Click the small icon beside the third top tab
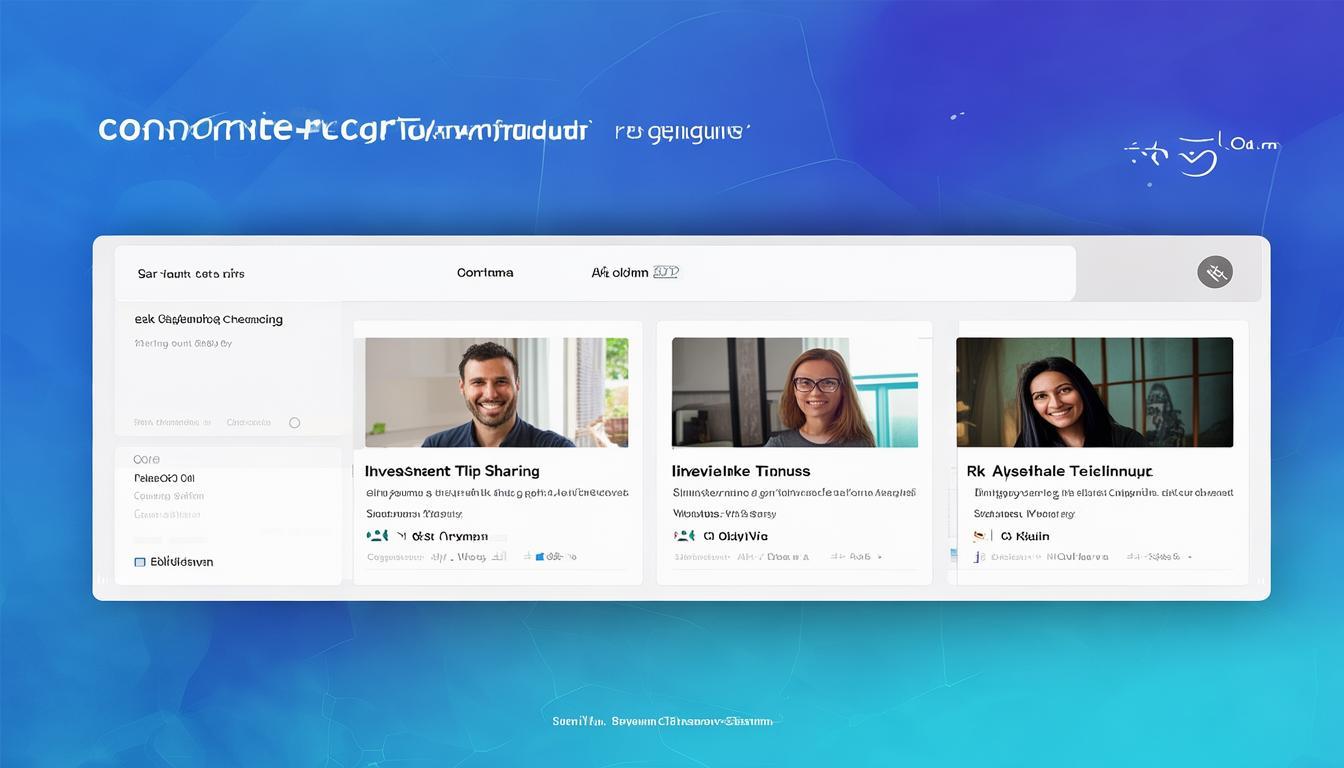 (x=665, y=272)
